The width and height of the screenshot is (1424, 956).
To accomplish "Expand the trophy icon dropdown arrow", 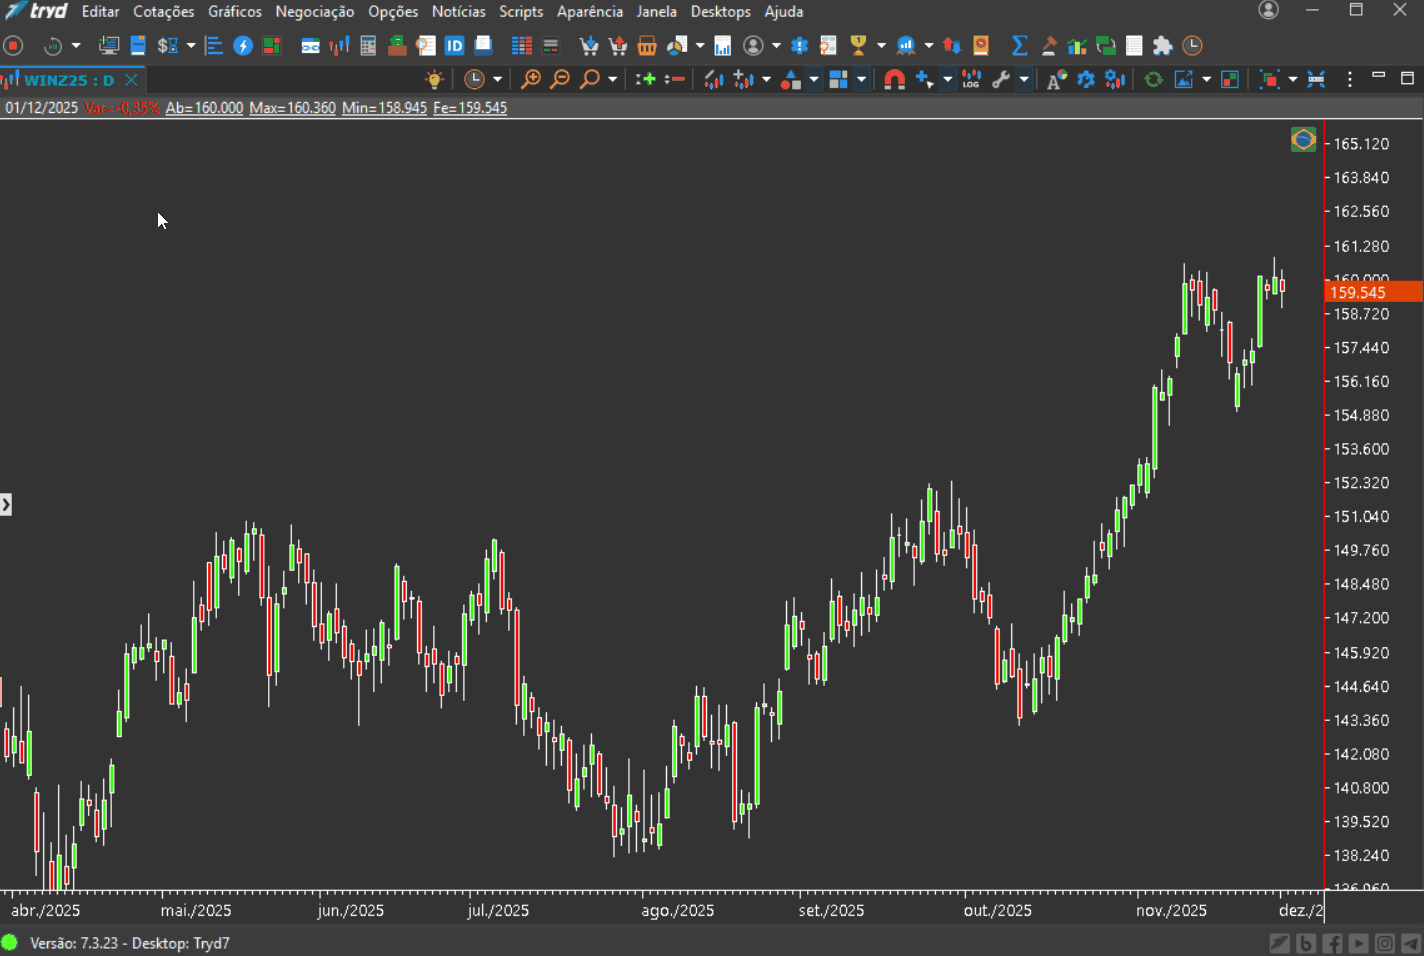I will point(881,46).
